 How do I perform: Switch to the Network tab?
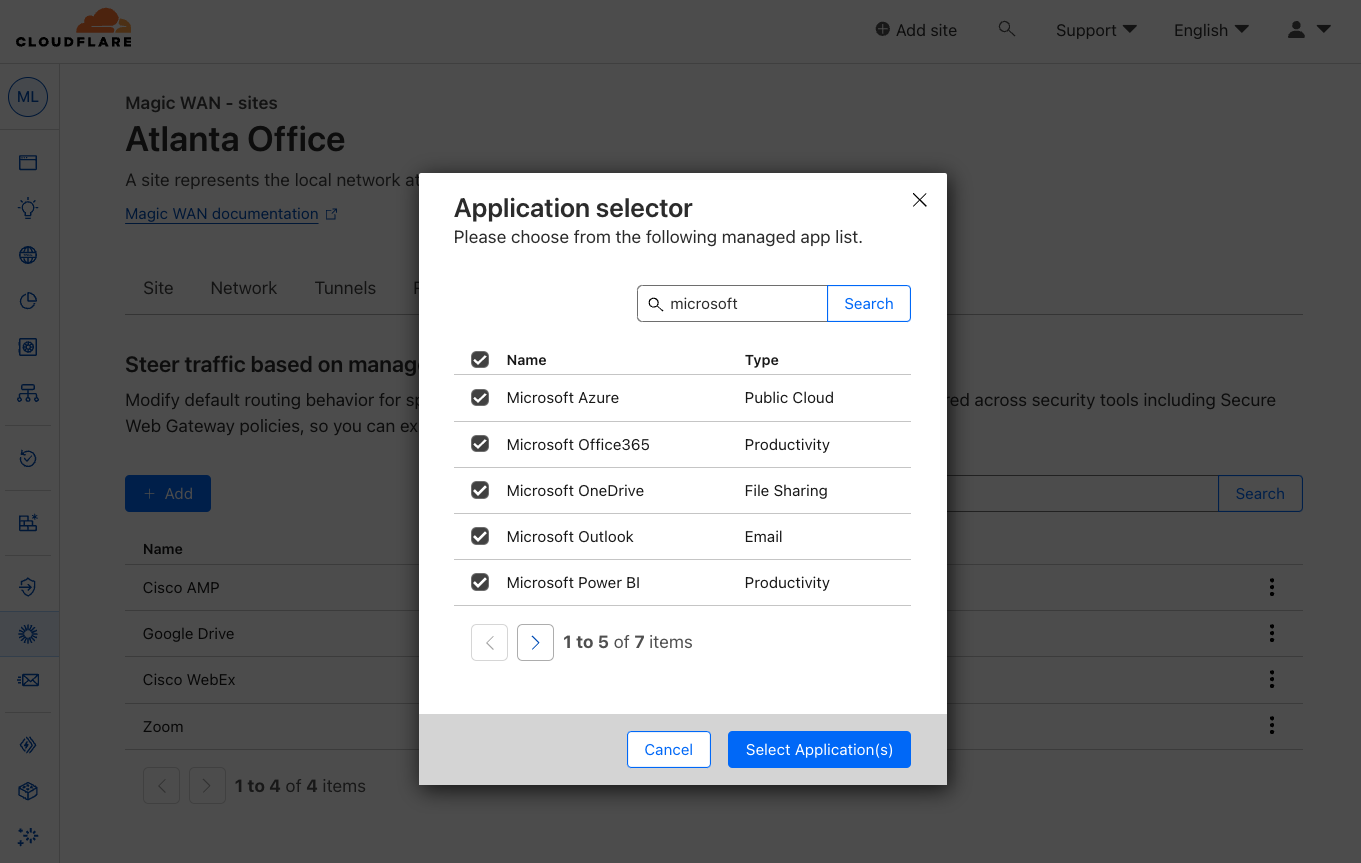pos(243,288)
